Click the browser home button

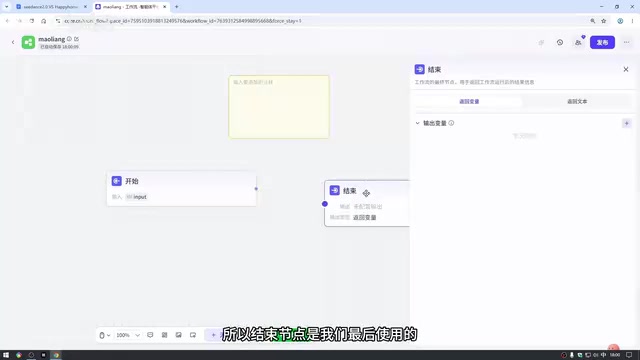point(44,21)
